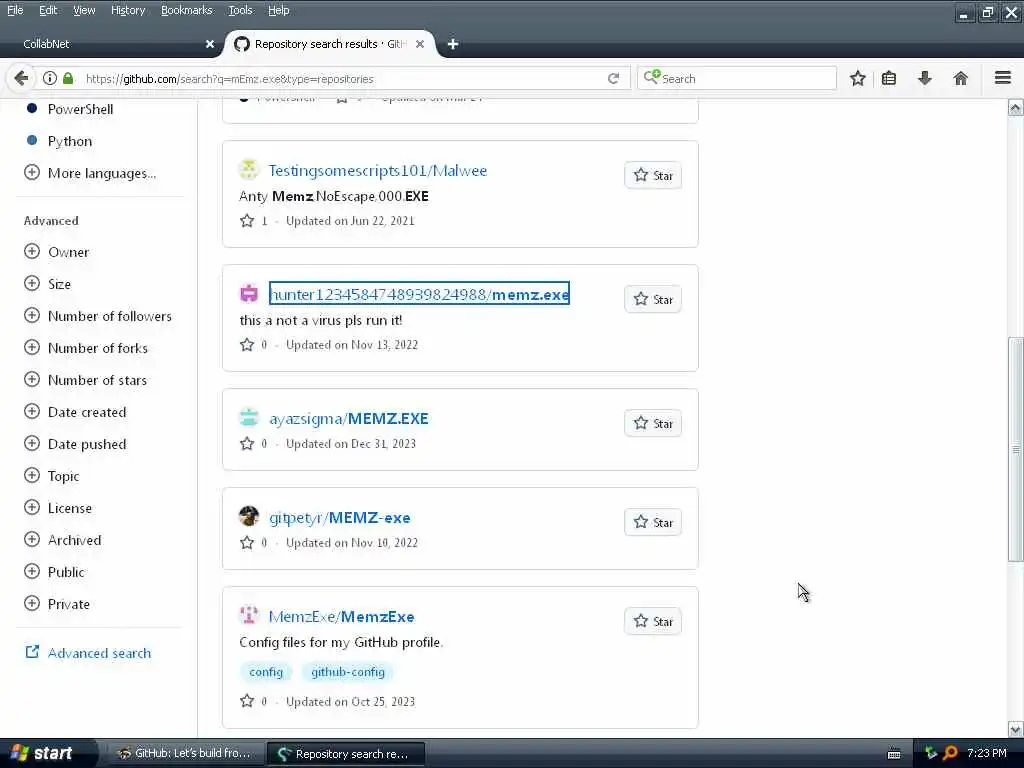Expand the License filter
This screenshot has height=768, width=1024.
pyautogui.click(x=57, y=508)
